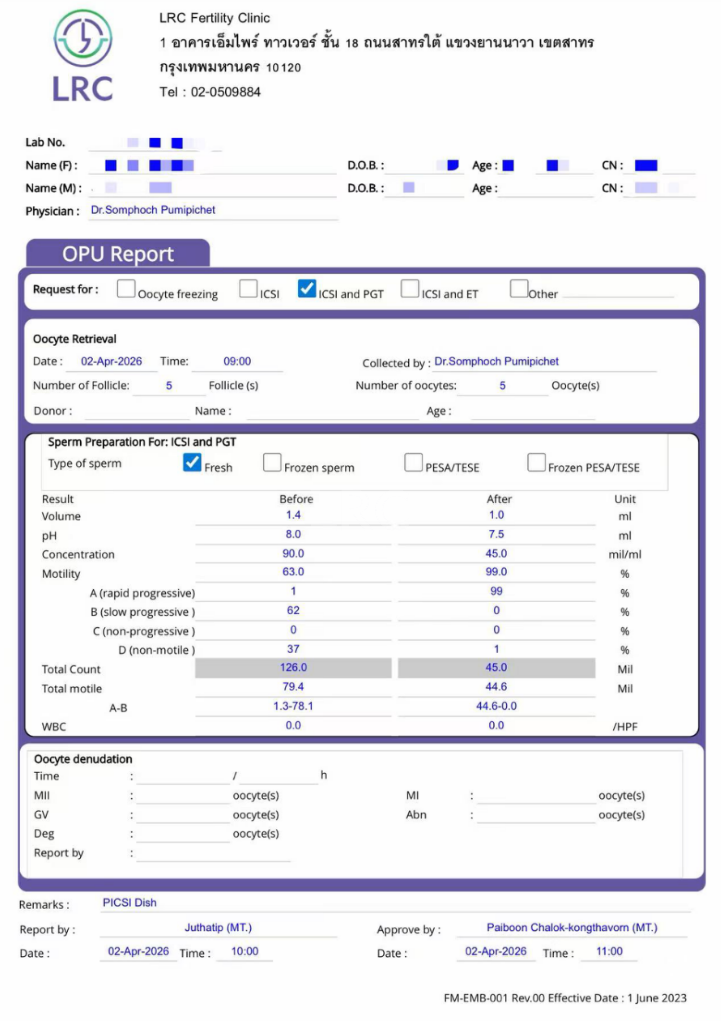Click the Abn oocyte count field
The height and width of the screenshot is (1021, 721).
536,815
